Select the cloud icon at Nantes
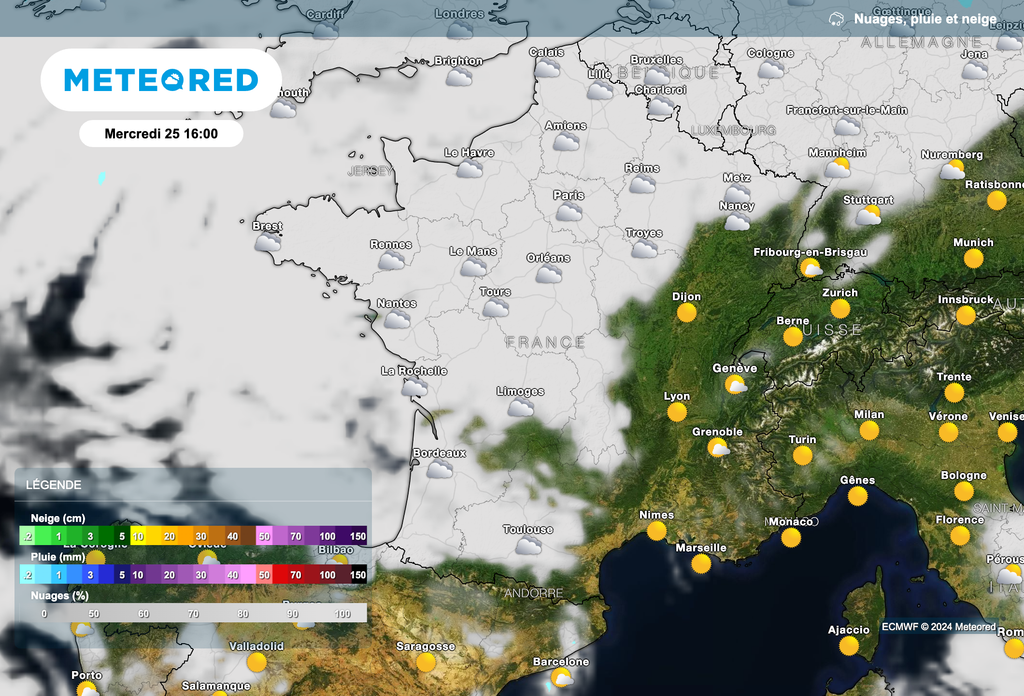The width and height of the screenshot is (1024, 696). click(x=397, y=319)
